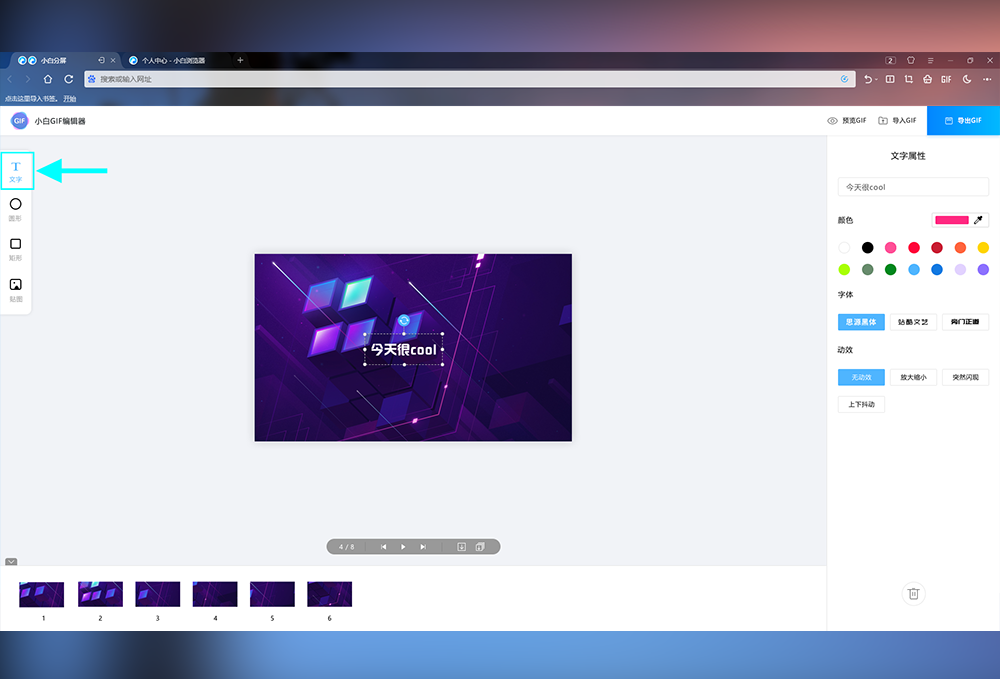Pick the lime green color swatch
Screen dimensions: 1000x679
844,270
